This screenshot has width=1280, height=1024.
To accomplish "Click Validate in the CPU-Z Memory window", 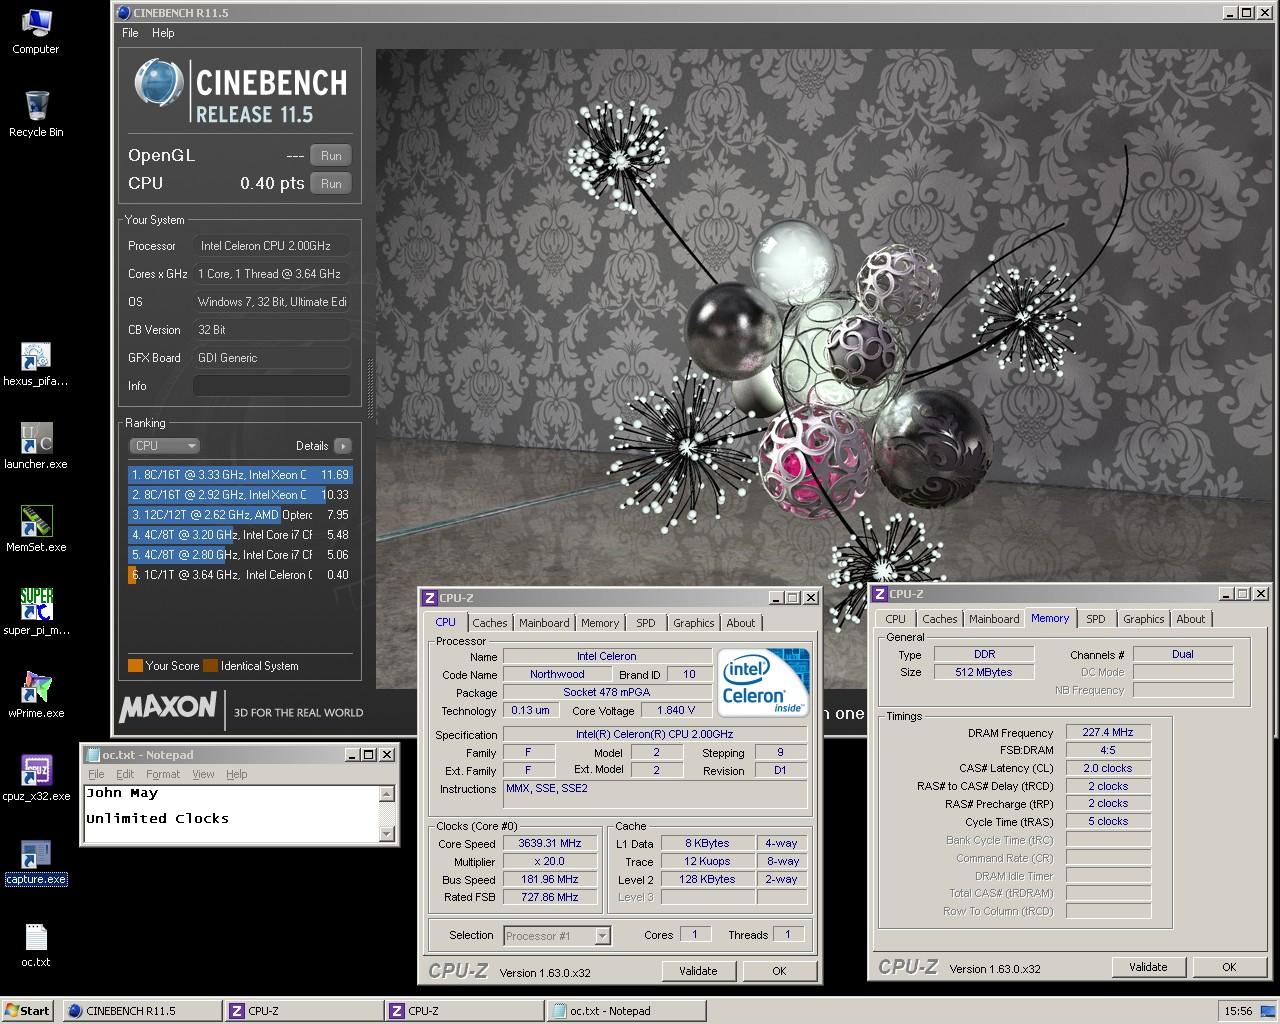I will 1148,967.
